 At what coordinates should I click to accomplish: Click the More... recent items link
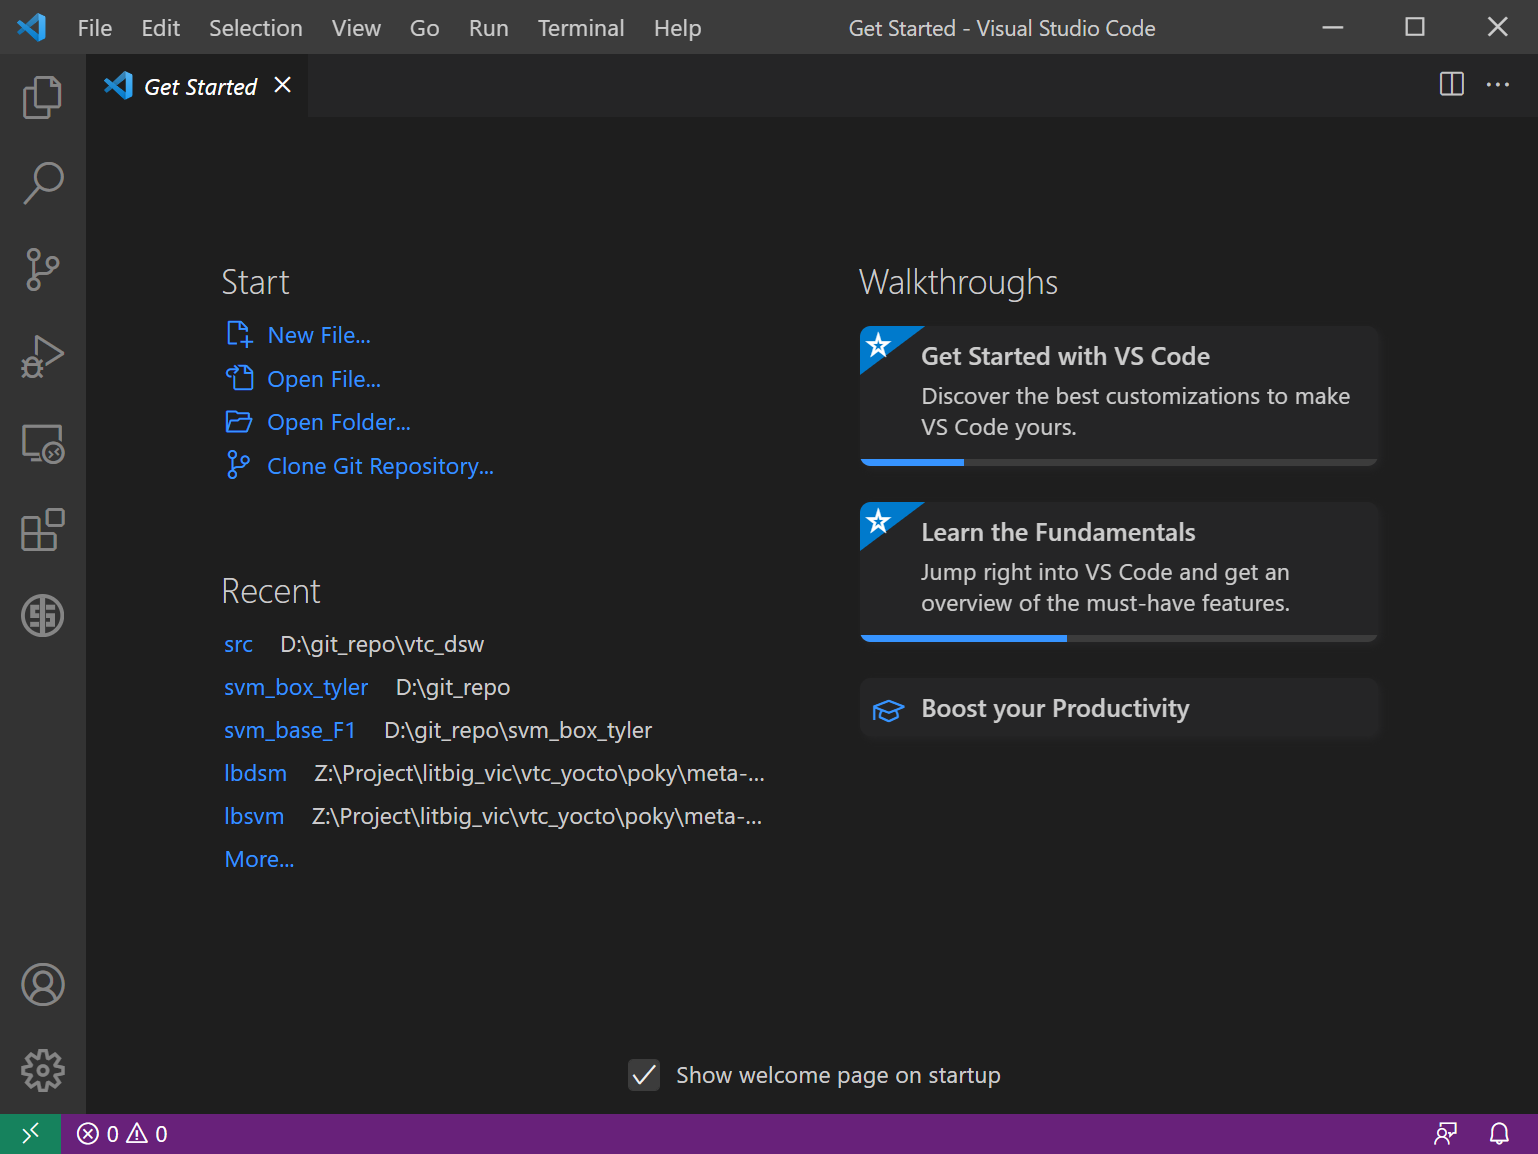(260, 860)
